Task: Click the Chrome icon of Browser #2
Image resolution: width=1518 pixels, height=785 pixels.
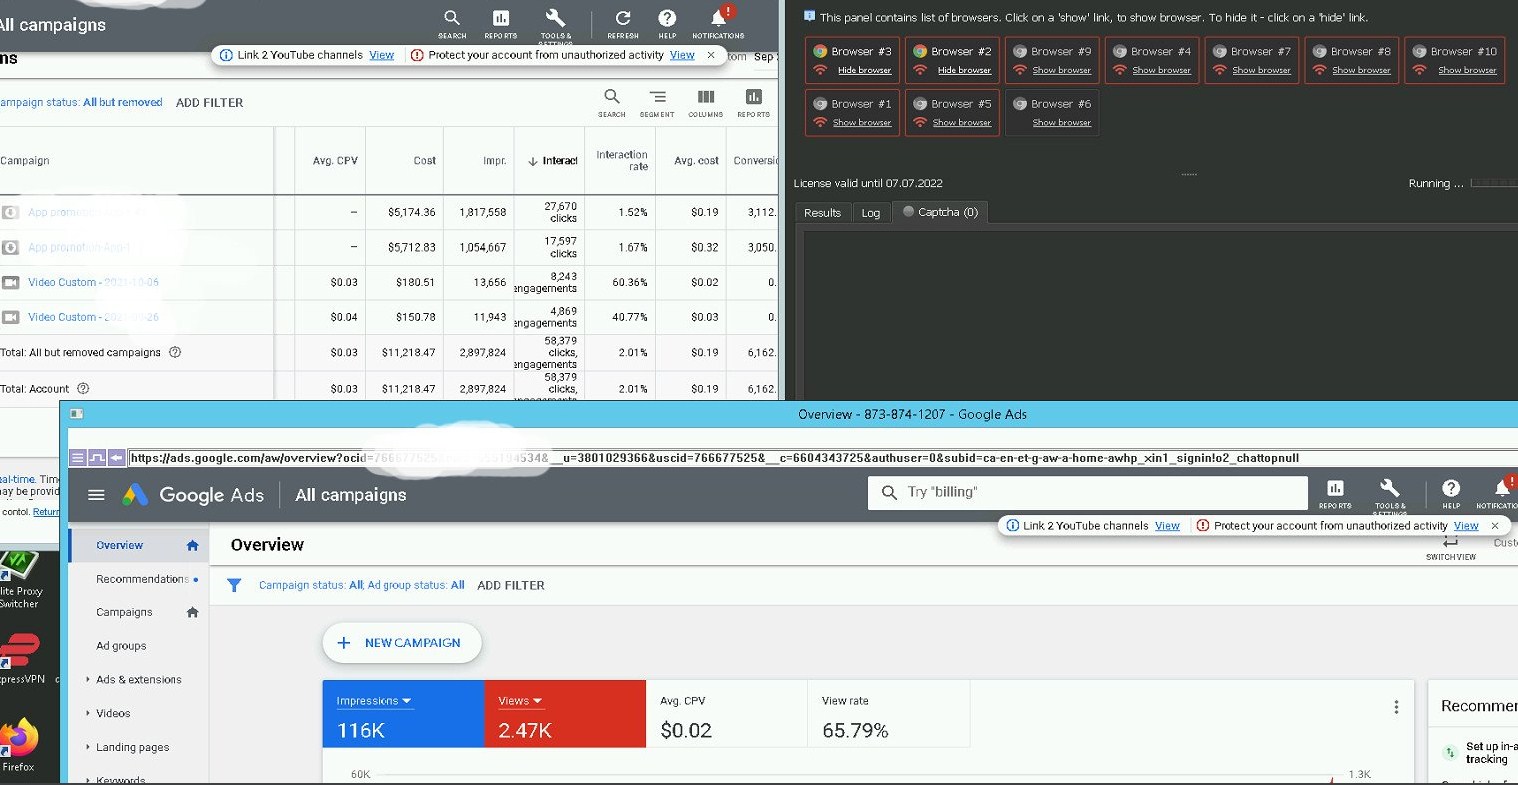Action: click(x=920, y=51)
